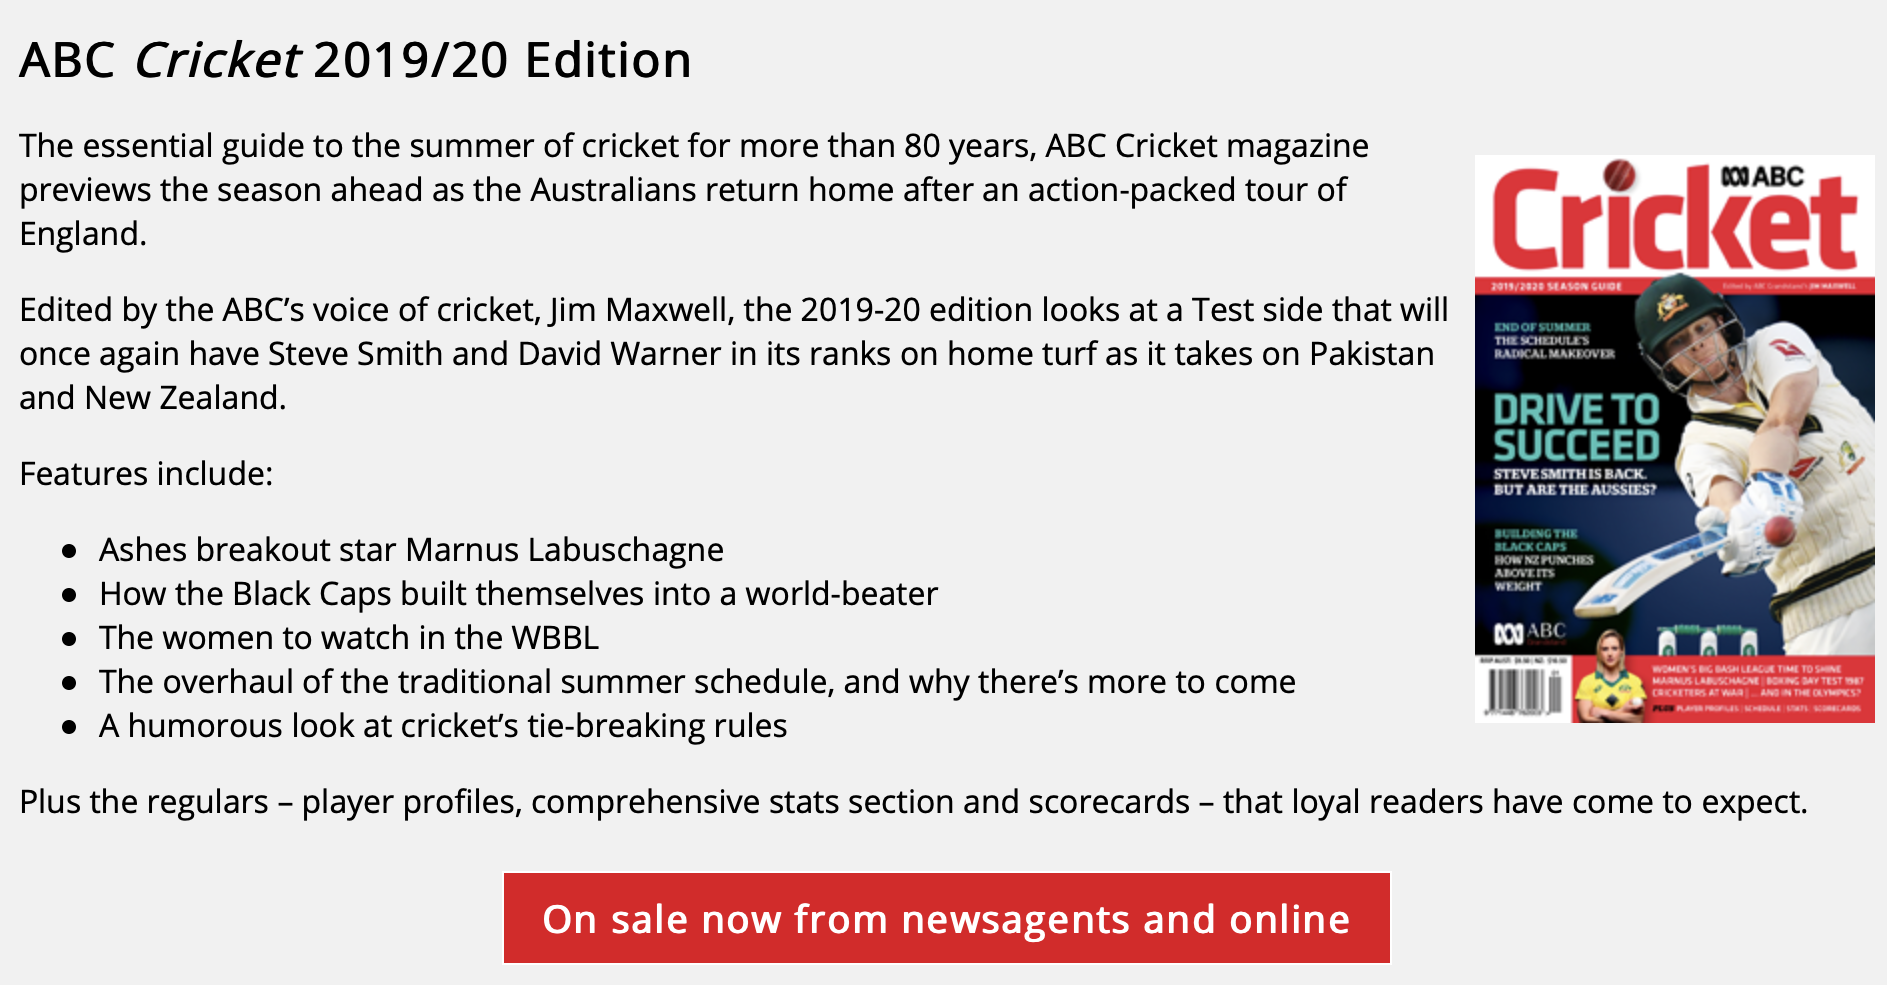This screenshot has height=985, width=1887.
Task: Click the 'On sale now from newsagents and online' button
Action: tap(946, 918)
